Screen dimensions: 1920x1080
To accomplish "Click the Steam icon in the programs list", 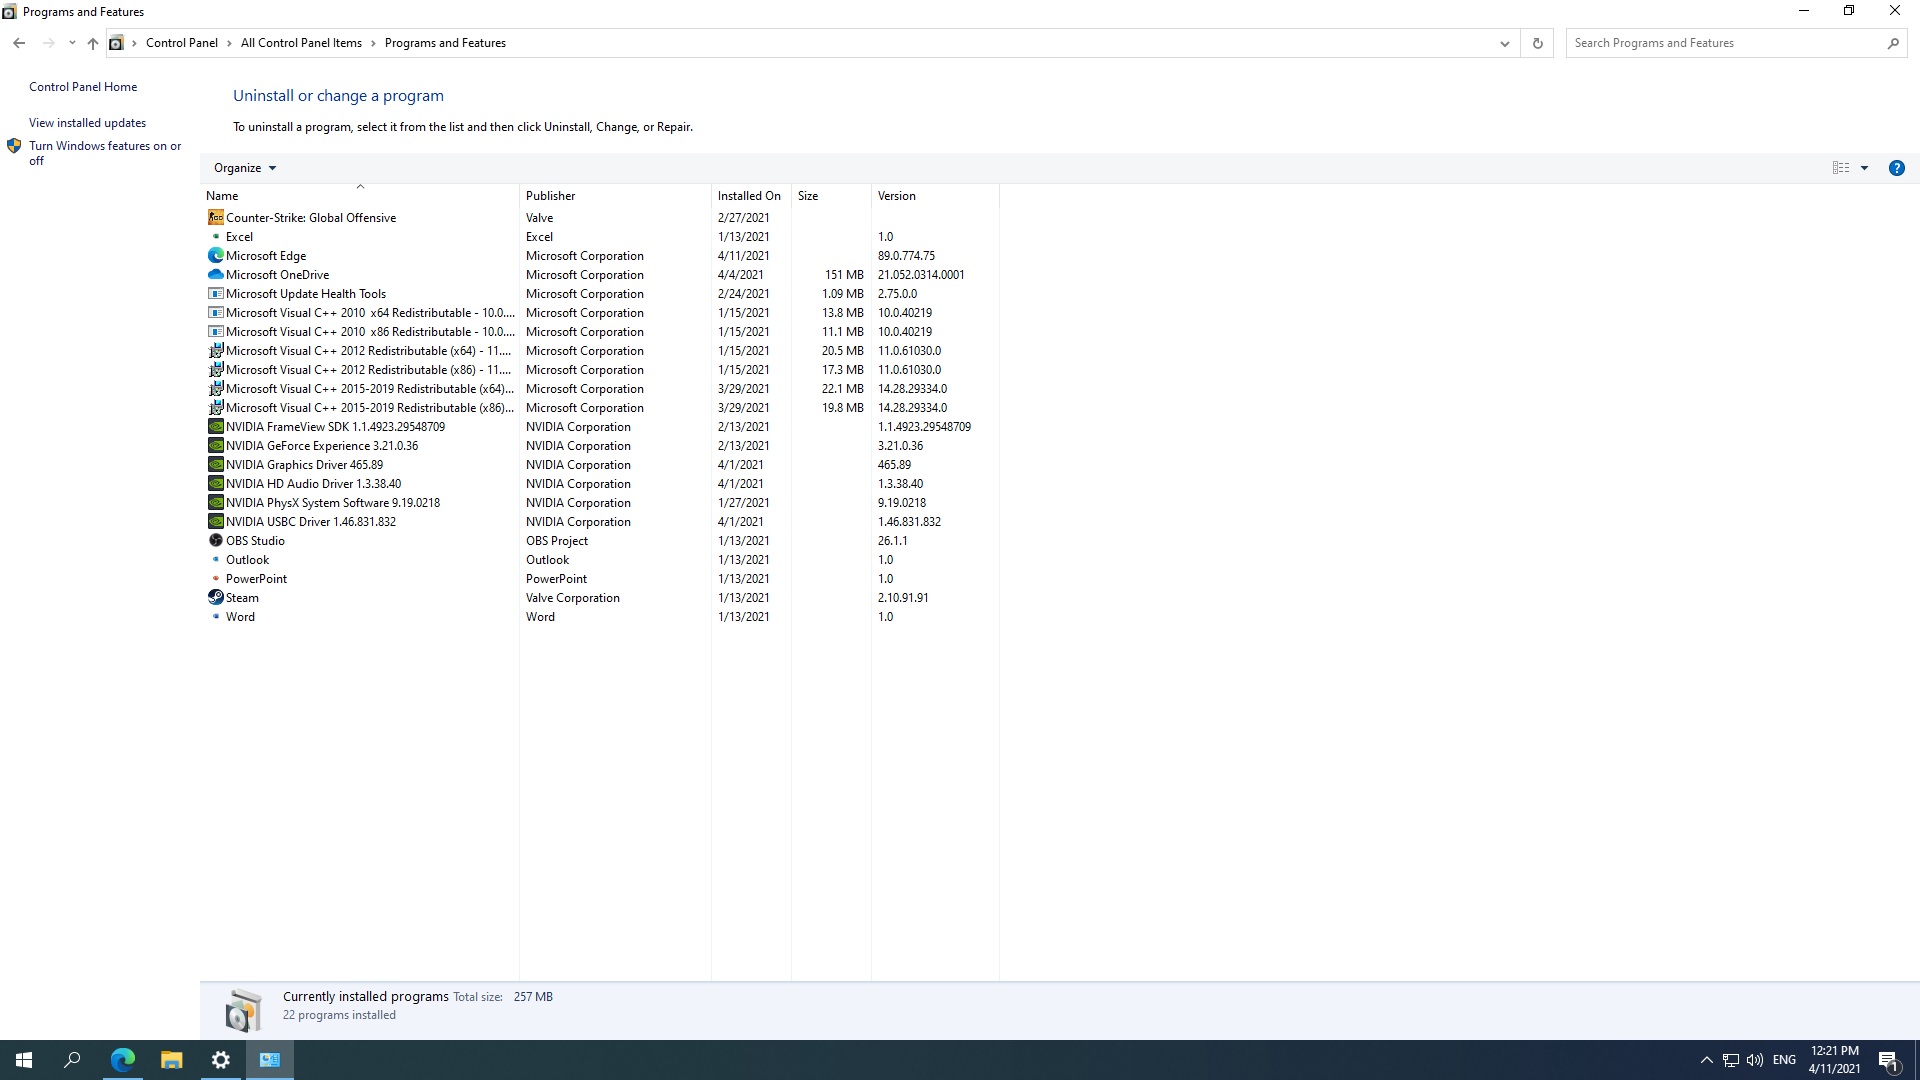I will click(215, 597).
